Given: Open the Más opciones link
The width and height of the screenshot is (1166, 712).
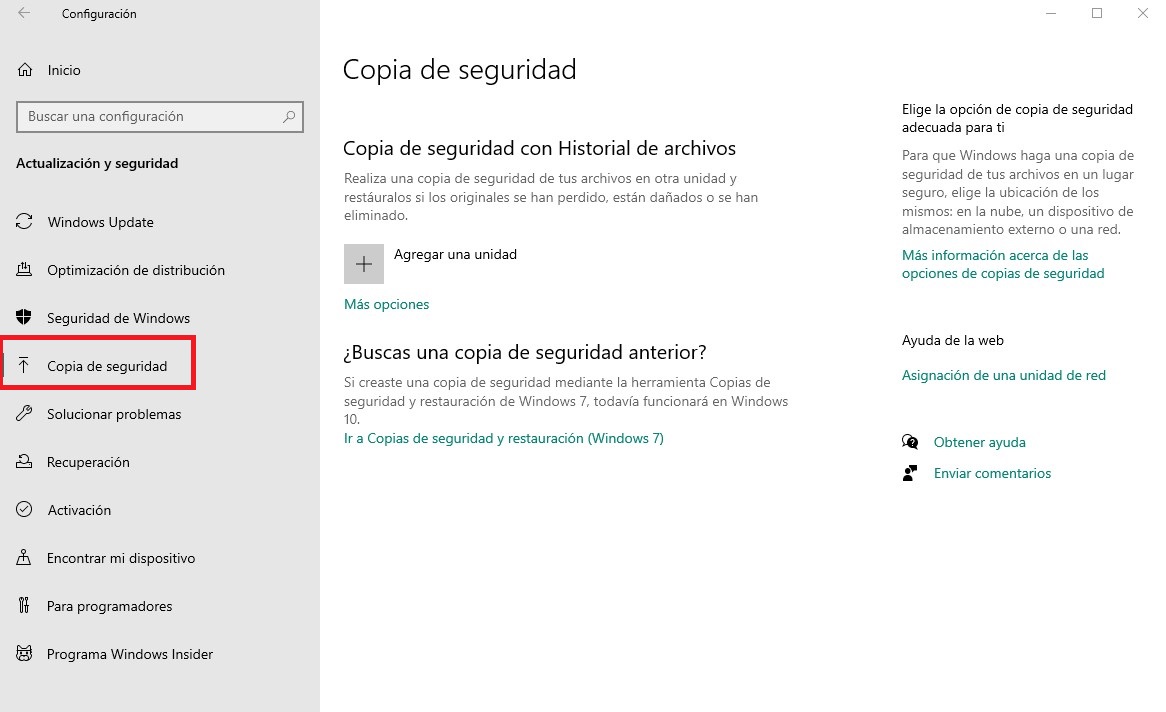Looking at the screenshot, I should pos(386,304).
